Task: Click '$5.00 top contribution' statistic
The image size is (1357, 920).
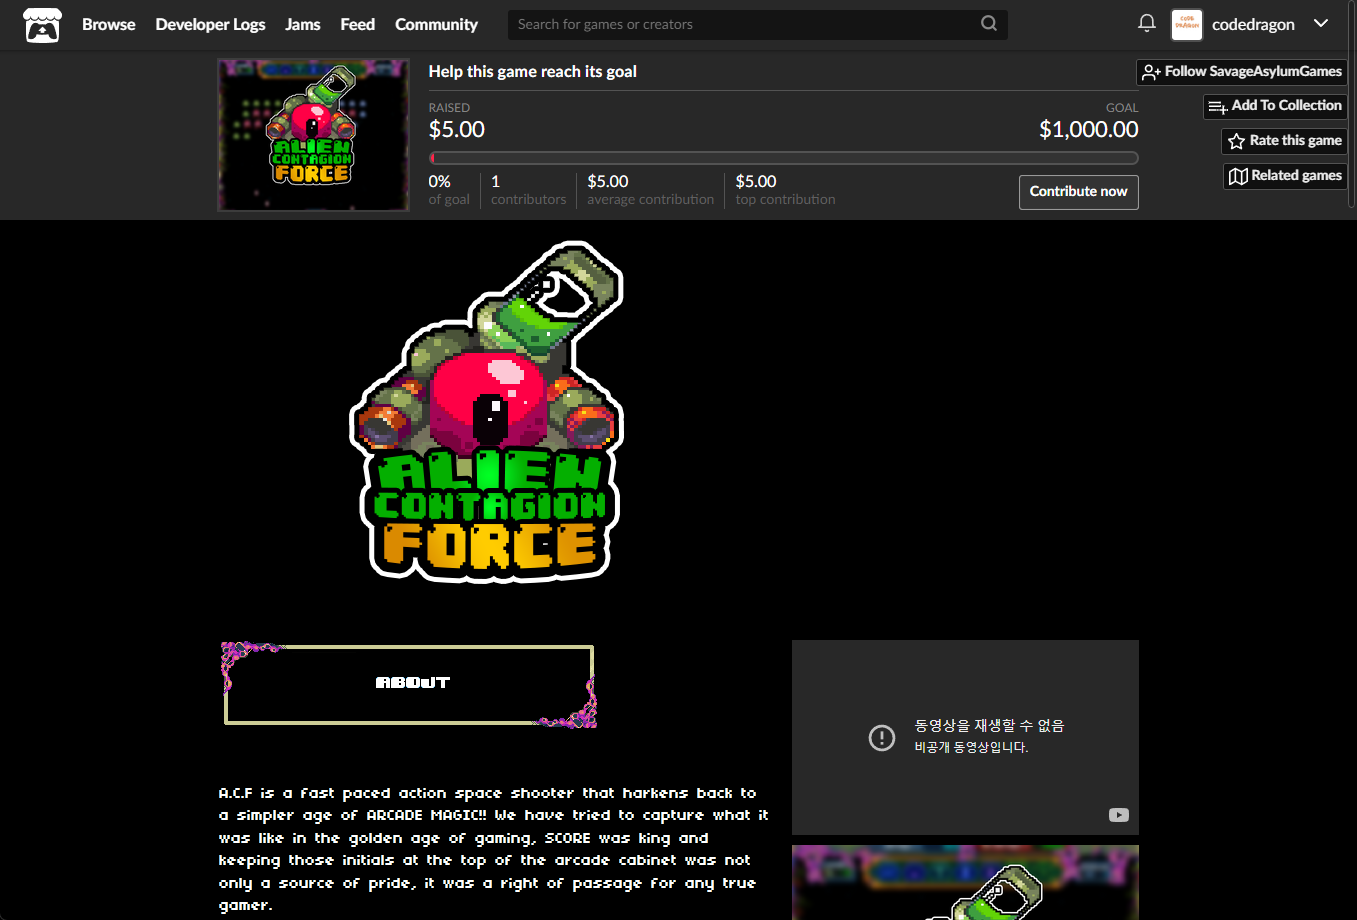Action: (x=785, y=190)
